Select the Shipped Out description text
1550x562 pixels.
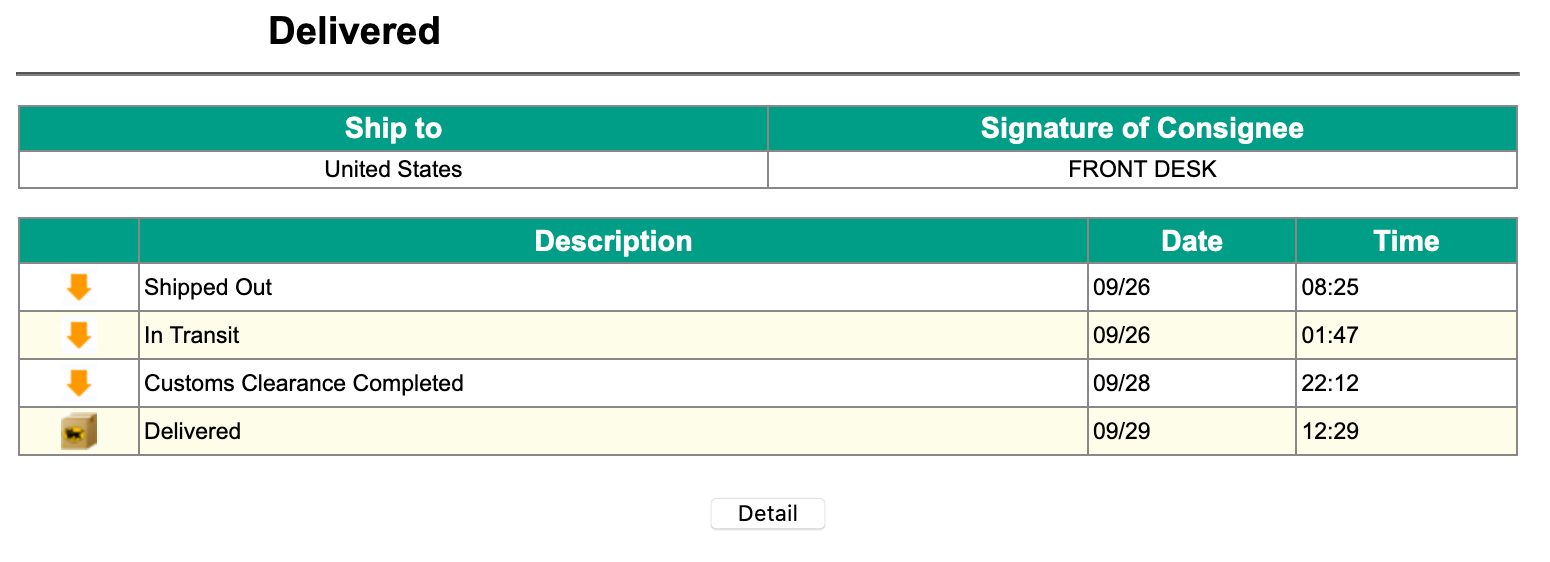pyautogui.click(x=208, y=287)
